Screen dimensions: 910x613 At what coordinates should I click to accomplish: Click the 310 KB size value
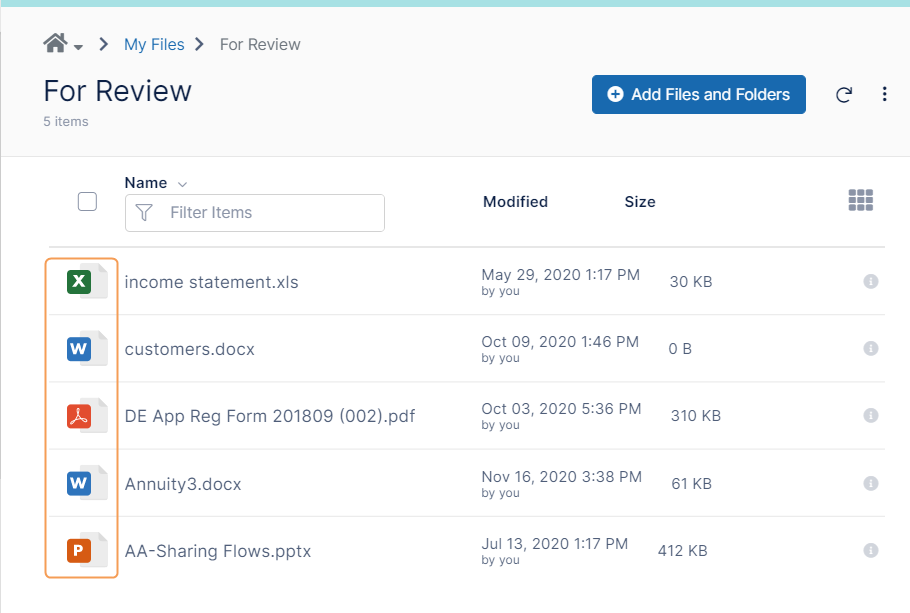click(696, 416)
